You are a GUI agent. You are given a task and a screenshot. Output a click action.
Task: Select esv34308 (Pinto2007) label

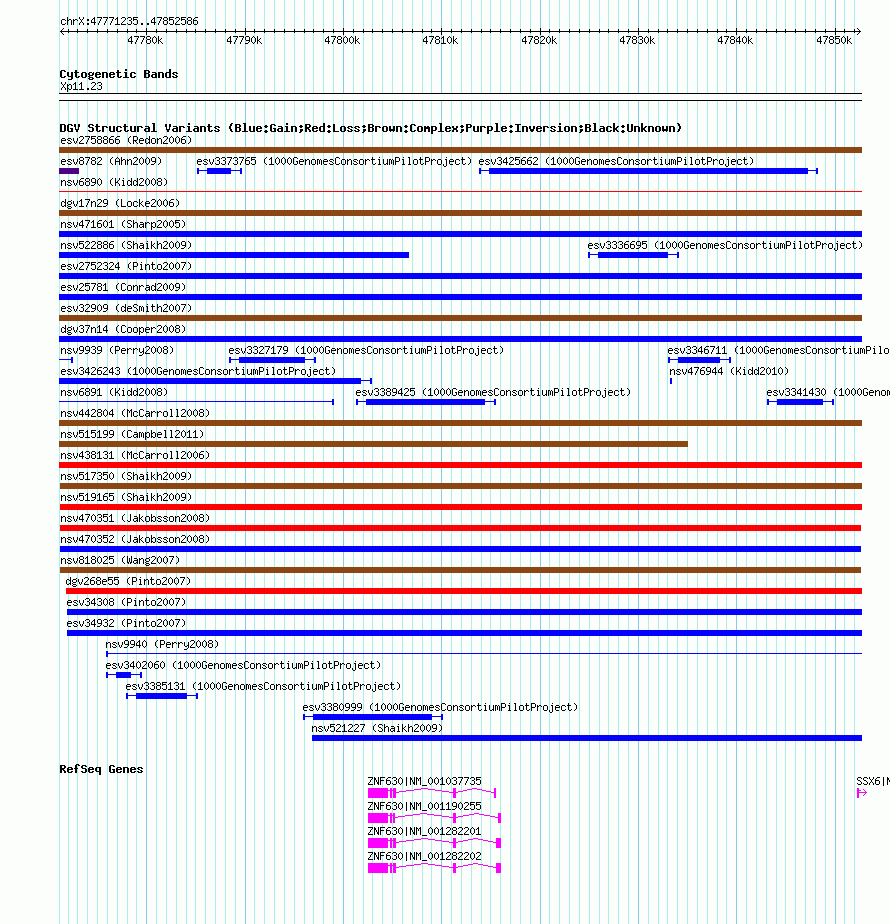pyautogui.click(x=126, y=602)
